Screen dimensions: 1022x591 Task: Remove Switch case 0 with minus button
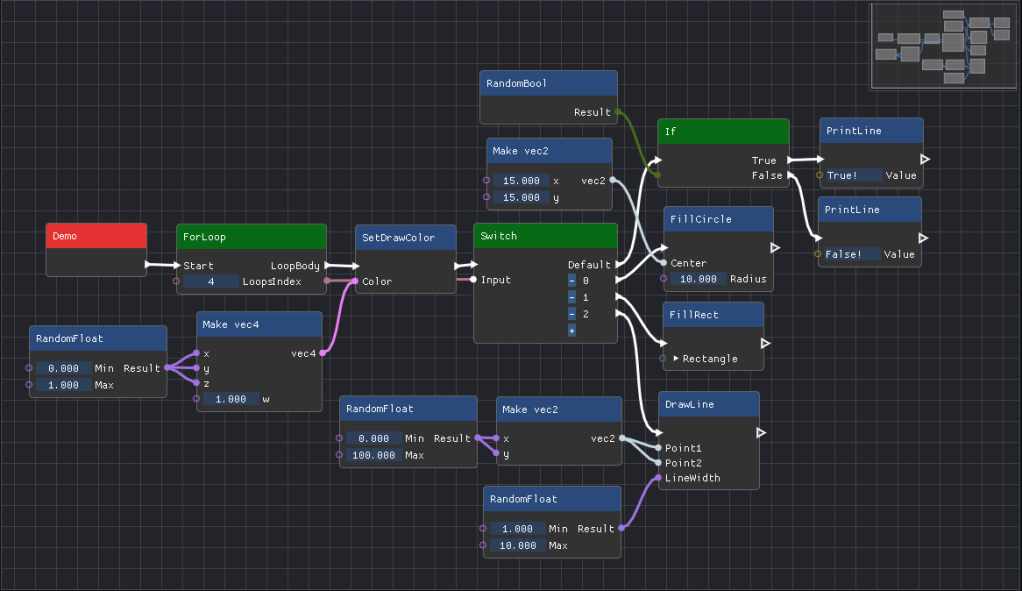pyautogui.click(x=572, y=281)
